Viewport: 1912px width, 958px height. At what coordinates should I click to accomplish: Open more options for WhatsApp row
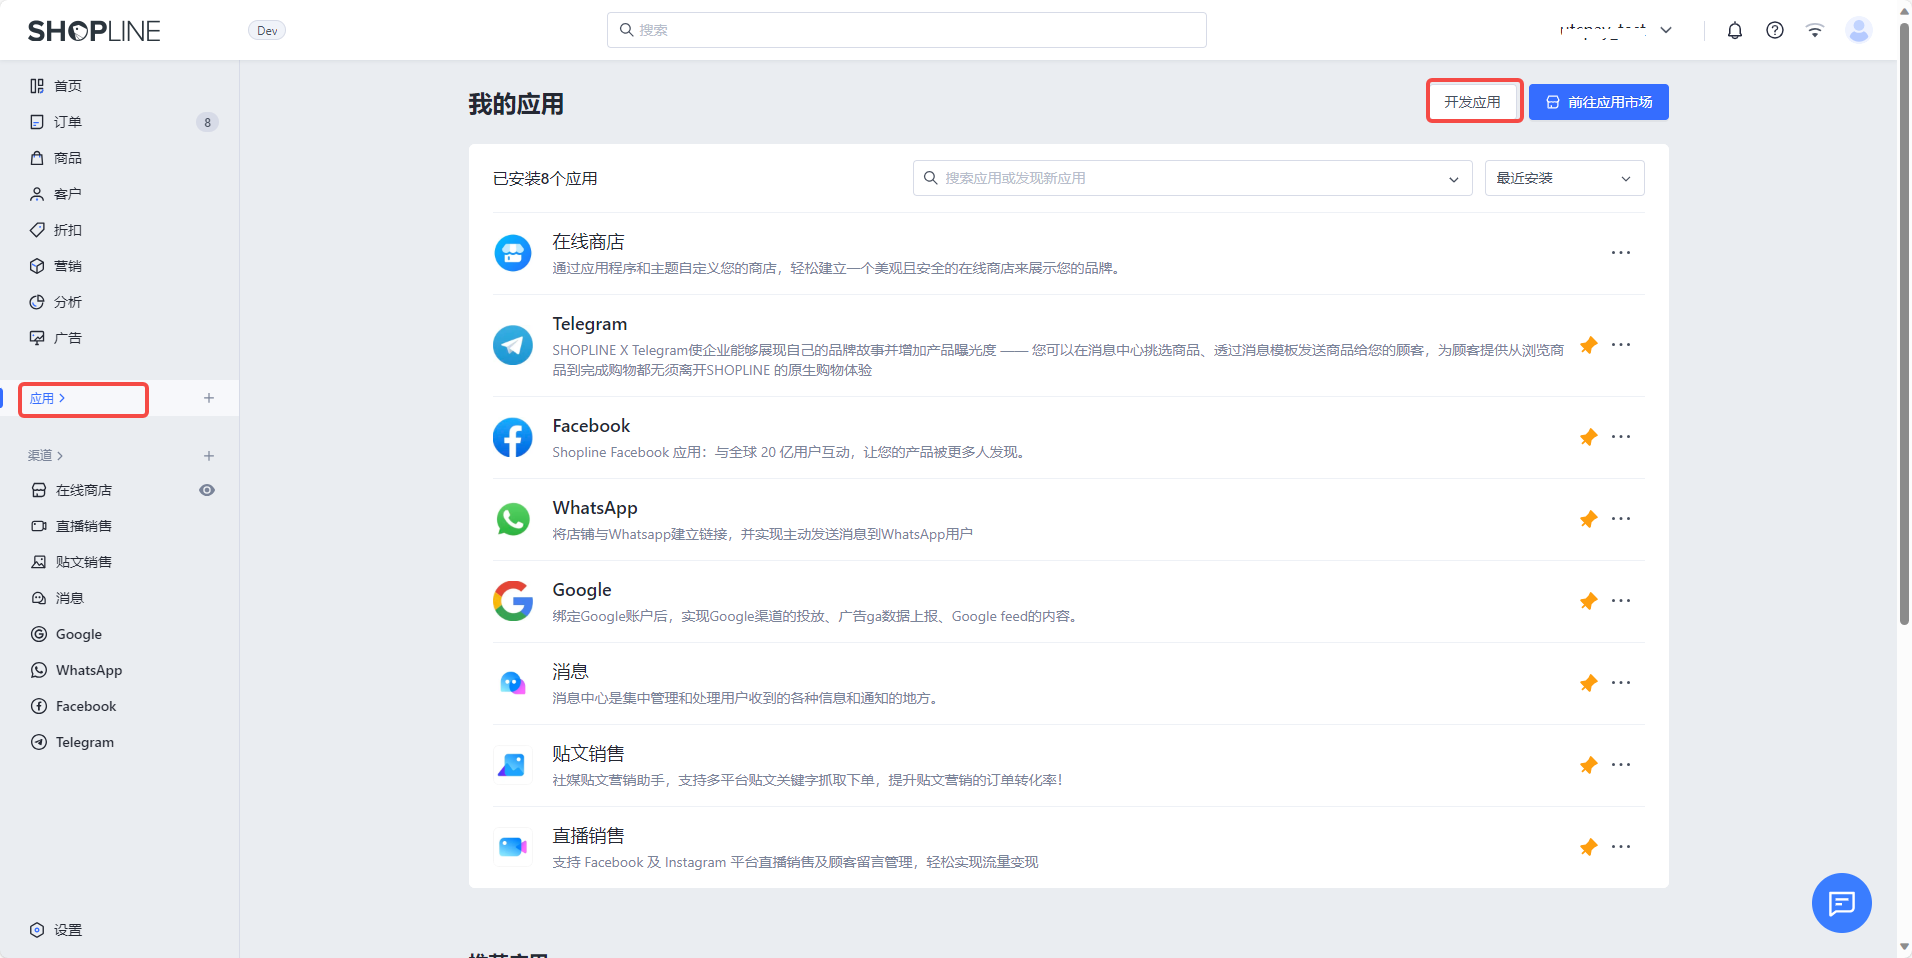click(1621, 519)
